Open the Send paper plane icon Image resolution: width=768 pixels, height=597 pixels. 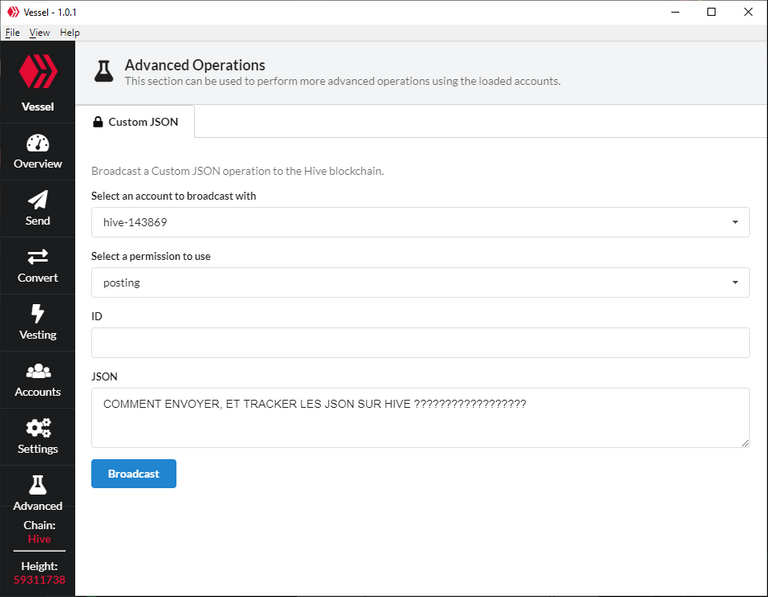[x=38, y=200]
